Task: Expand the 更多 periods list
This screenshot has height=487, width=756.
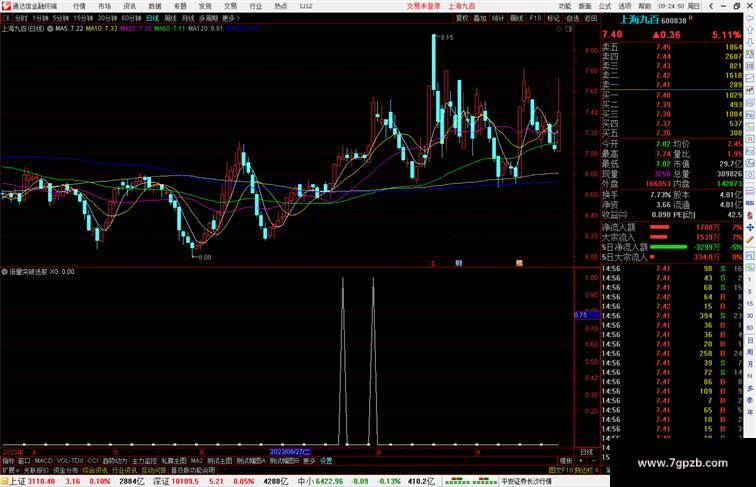Action: click(230, 18)
